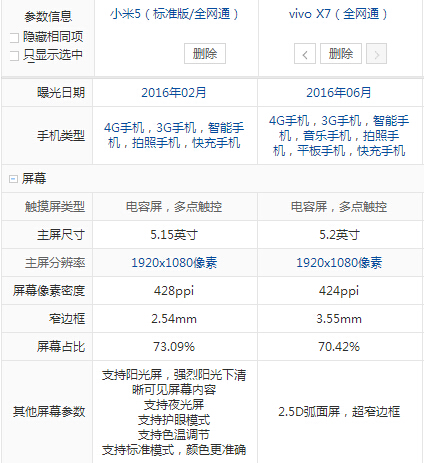Image resolution: width=424 pixels, height=463 pixels.
Task: Click vivo X7's 音乐手机 type link
Action: [x=327, y=136]
